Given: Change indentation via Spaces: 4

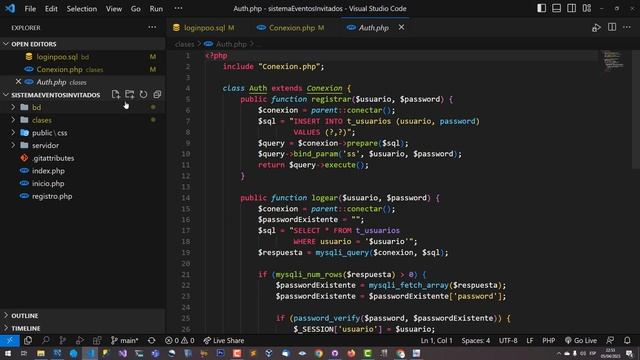Looking at the screenshot, I should tap(476, 340).
